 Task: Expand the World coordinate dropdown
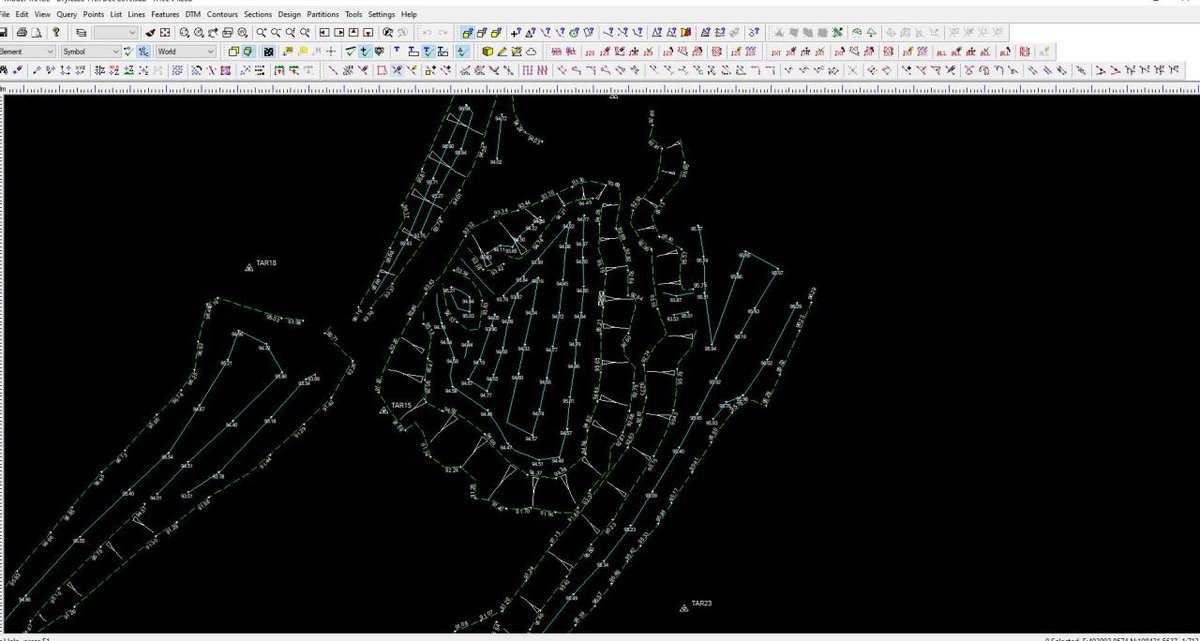click(210, 51)
